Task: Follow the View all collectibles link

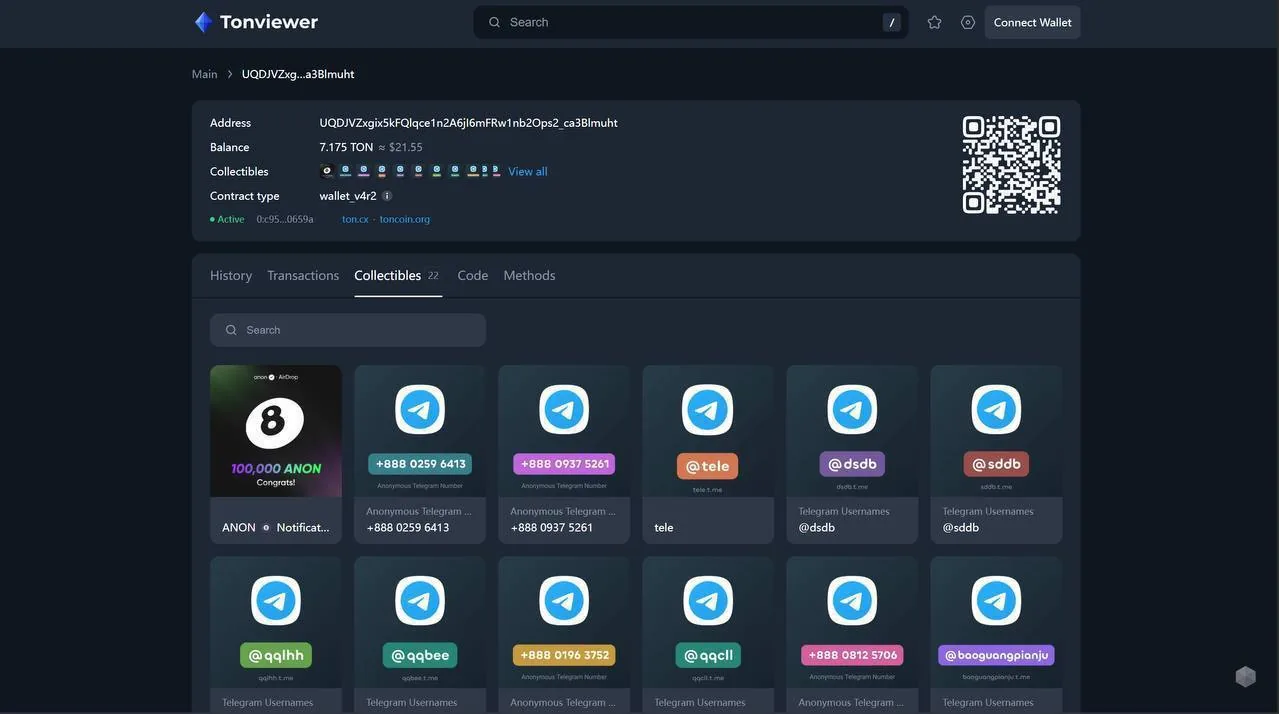Action: coord(528,172)
